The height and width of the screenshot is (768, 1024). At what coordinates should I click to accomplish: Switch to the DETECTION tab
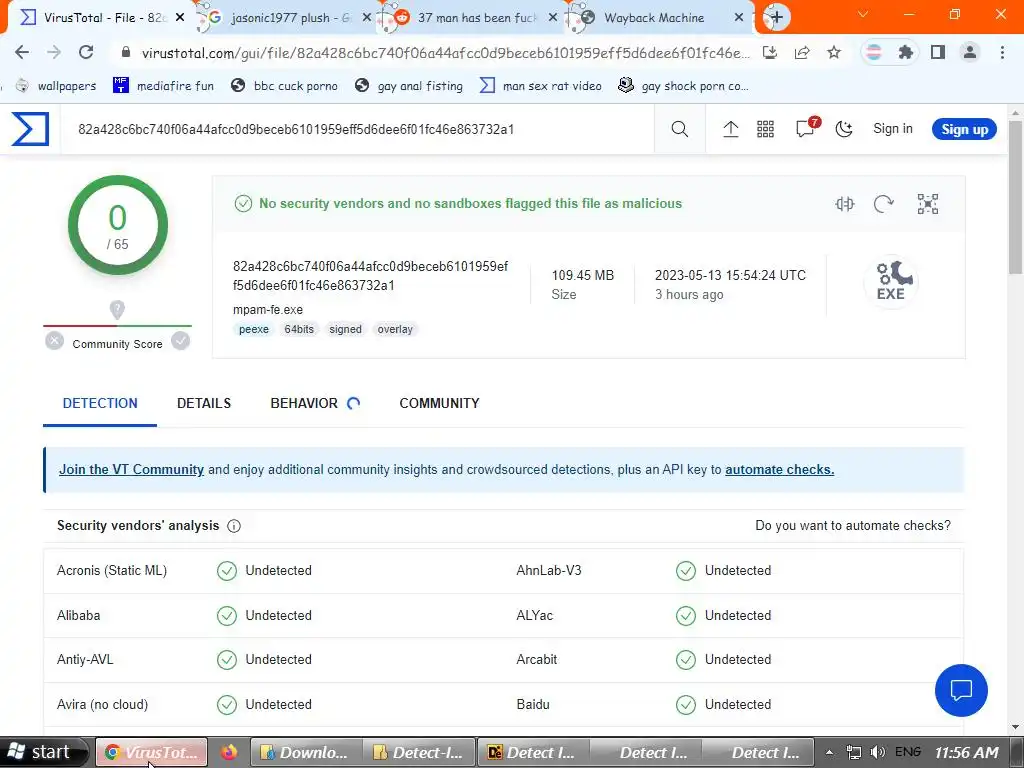click(100, 403)
